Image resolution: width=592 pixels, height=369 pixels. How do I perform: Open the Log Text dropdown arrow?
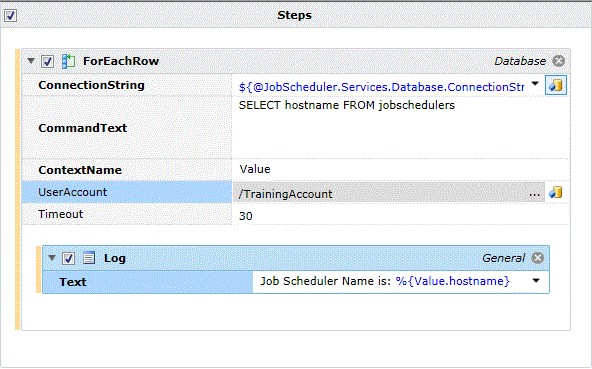pos(536,281)
